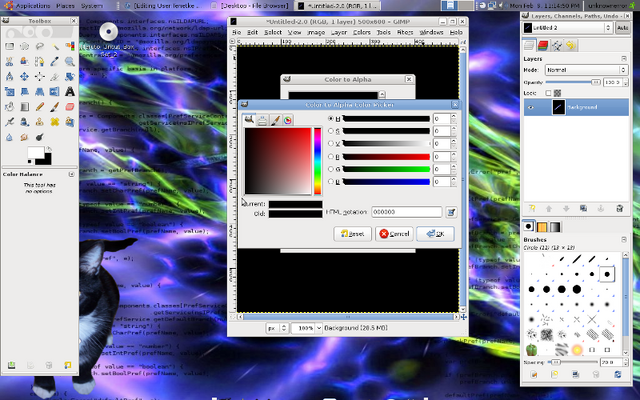Open the Places menu in top panel
The image size is (640, 400).
tap(65, 6)
